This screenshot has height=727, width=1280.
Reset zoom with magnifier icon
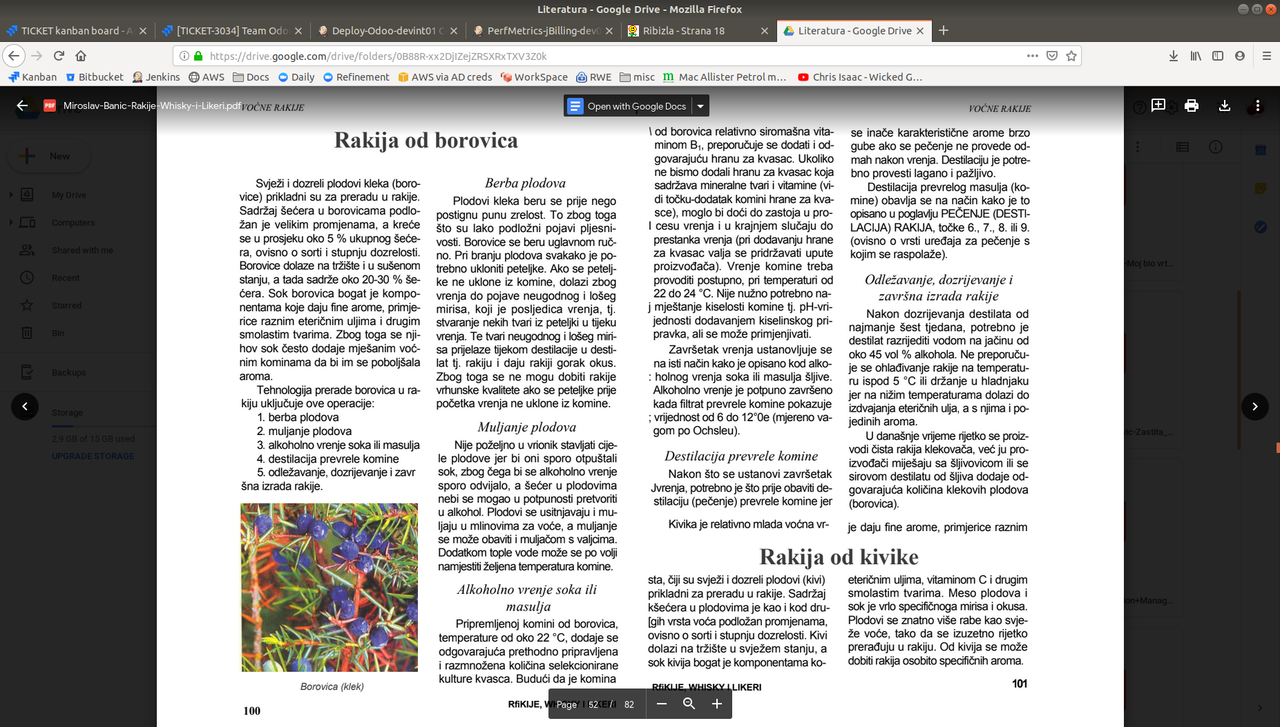(x=689, y=704)
